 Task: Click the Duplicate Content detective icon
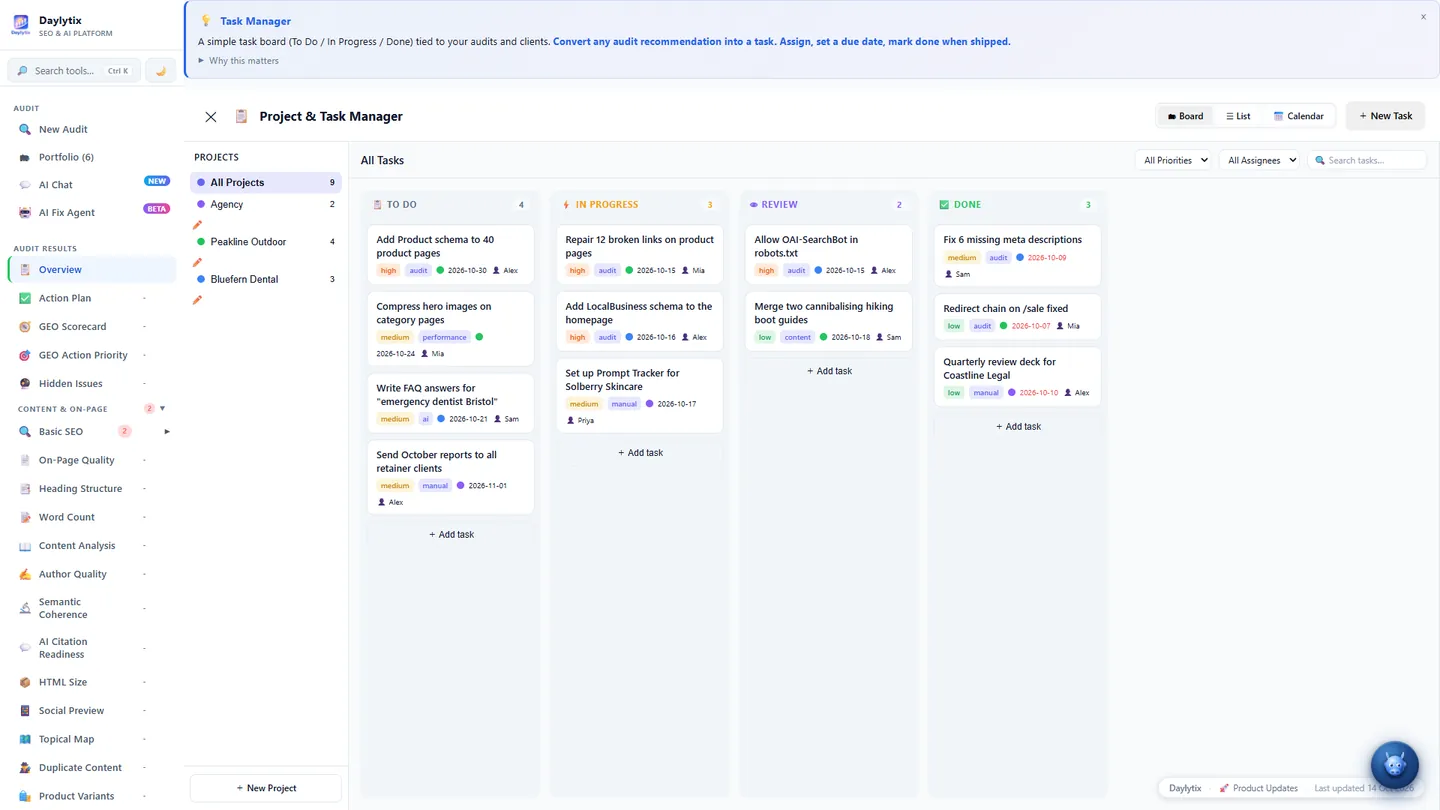click(25, 768)
